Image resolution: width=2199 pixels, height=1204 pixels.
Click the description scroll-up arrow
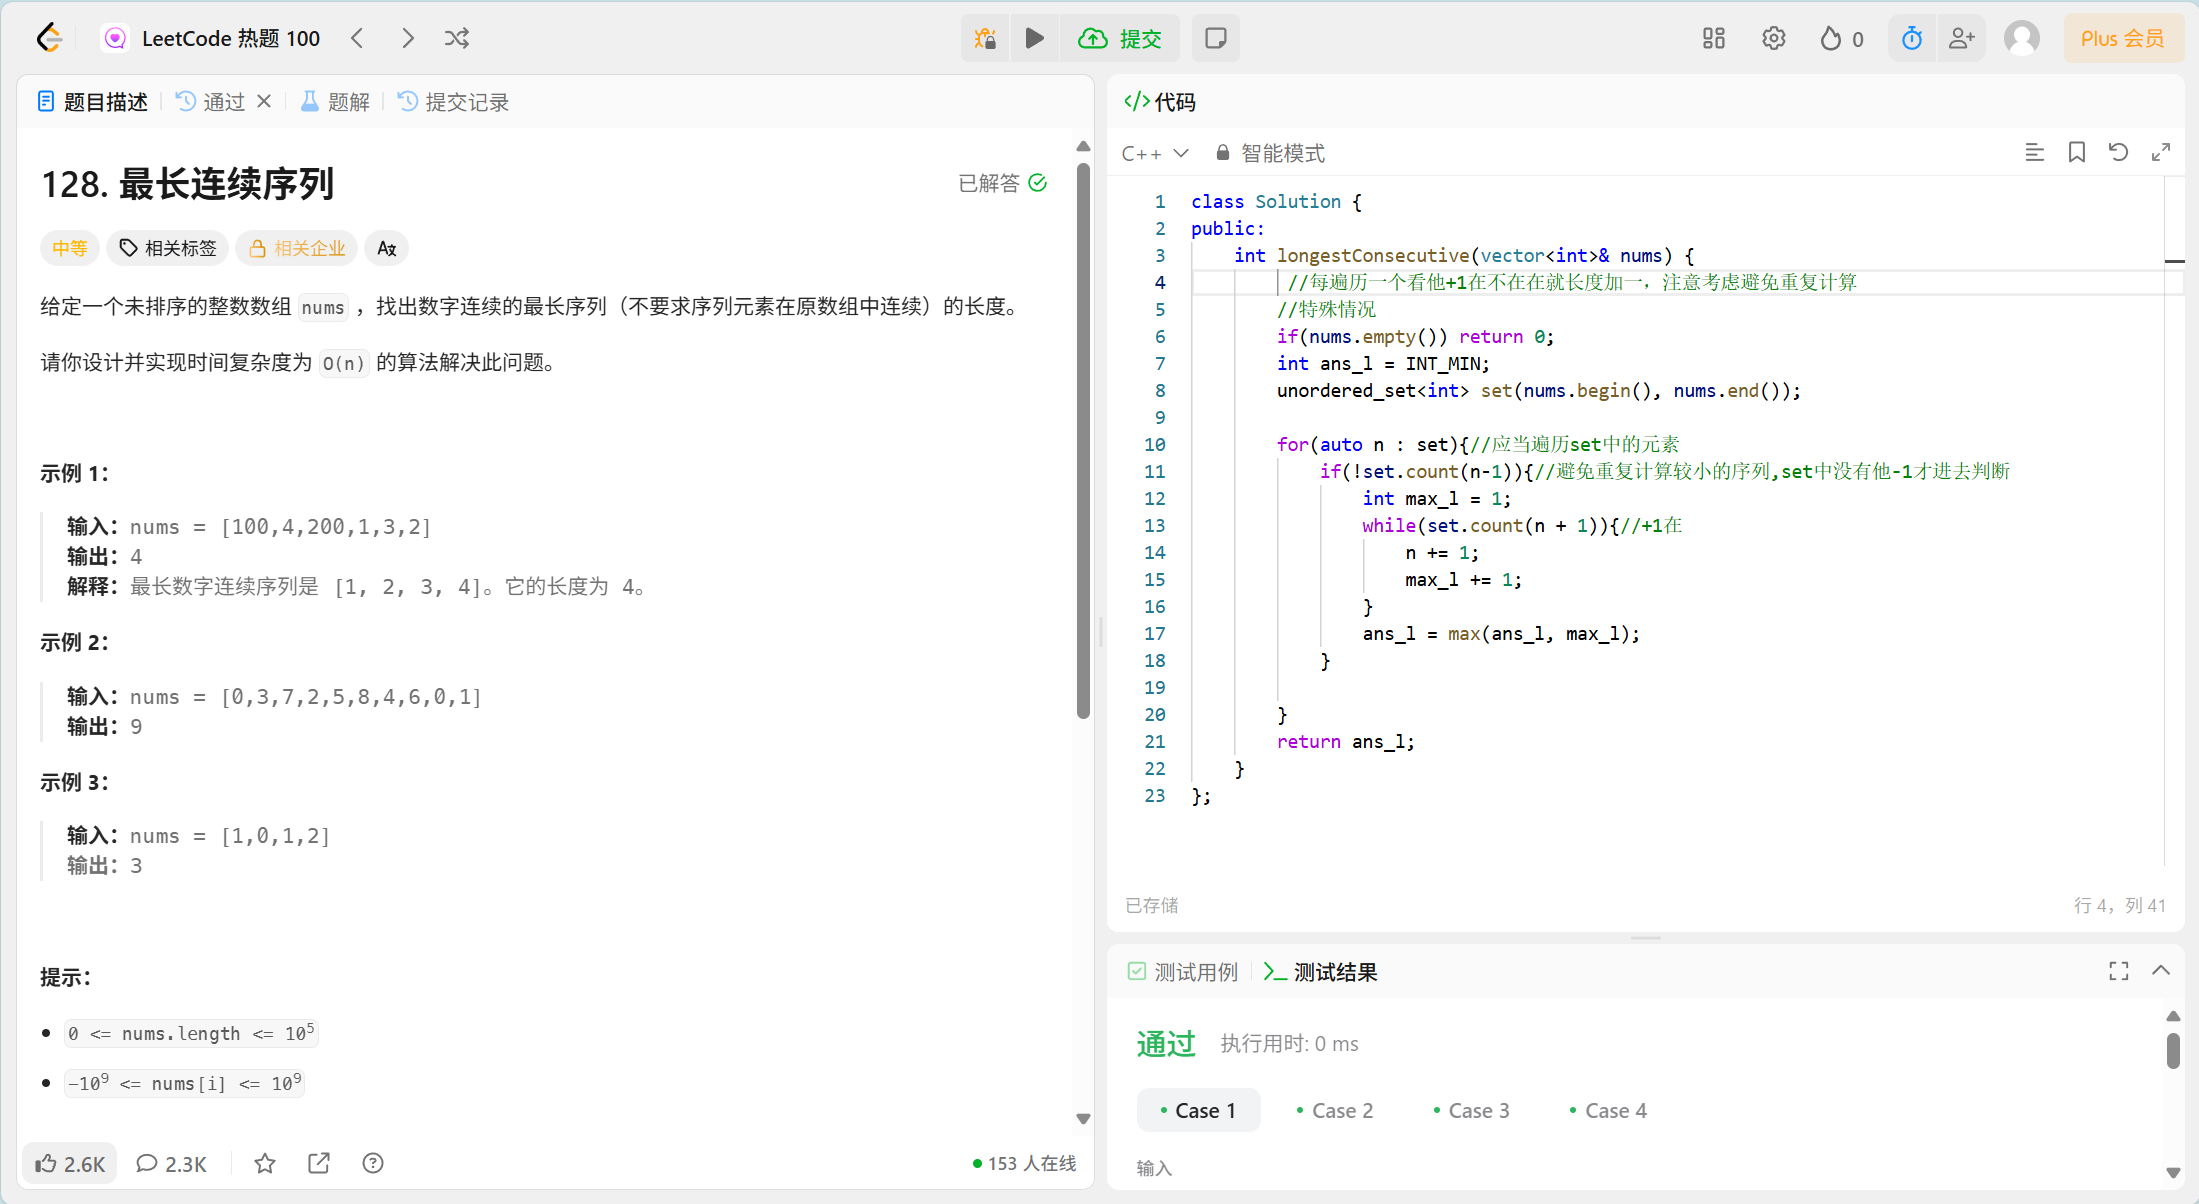pos(1083,147)
